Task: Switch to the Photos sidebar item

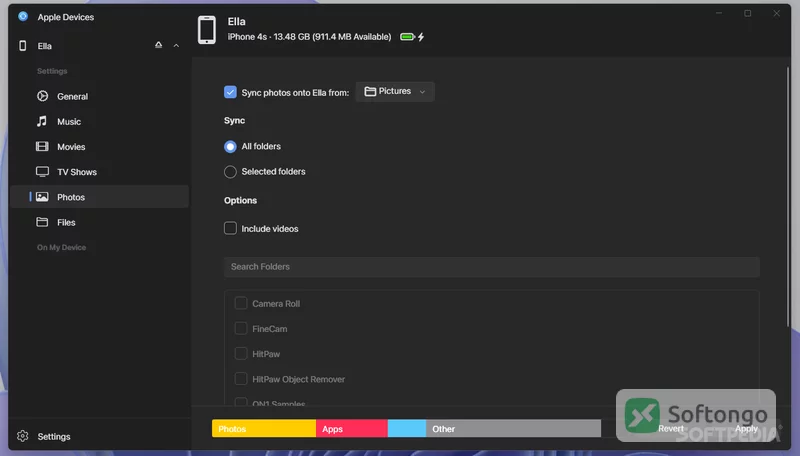Action: 100,197
